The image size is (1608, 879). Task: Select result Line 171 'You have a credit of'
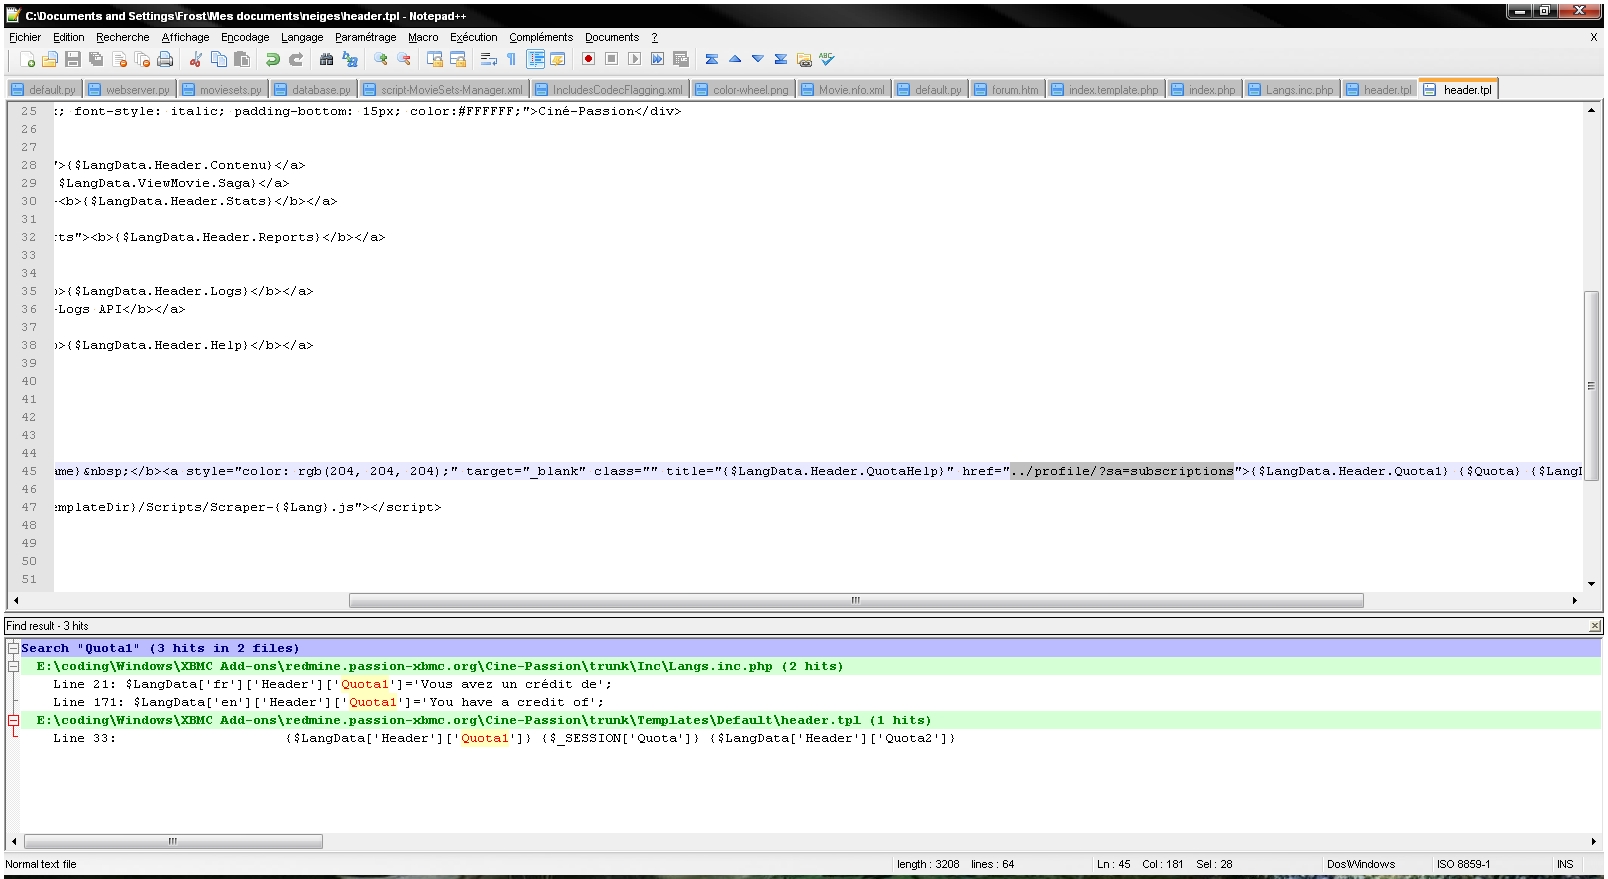pyautogui.click(x=328, y=702)
